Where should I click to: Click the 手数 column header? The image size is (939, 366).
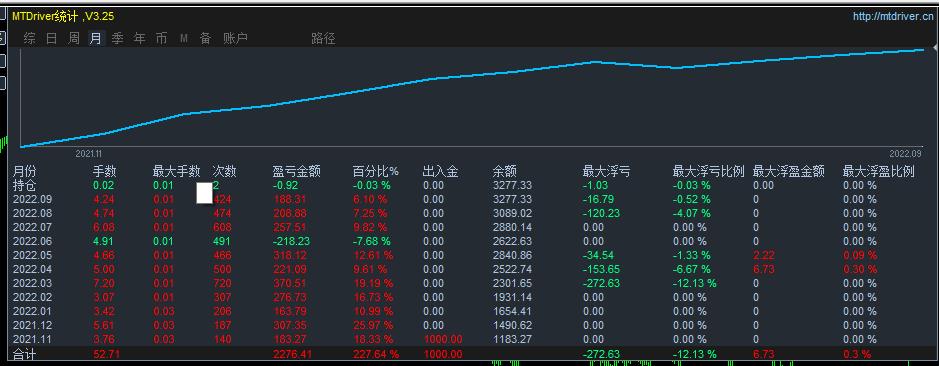click(x=105, y=172)
